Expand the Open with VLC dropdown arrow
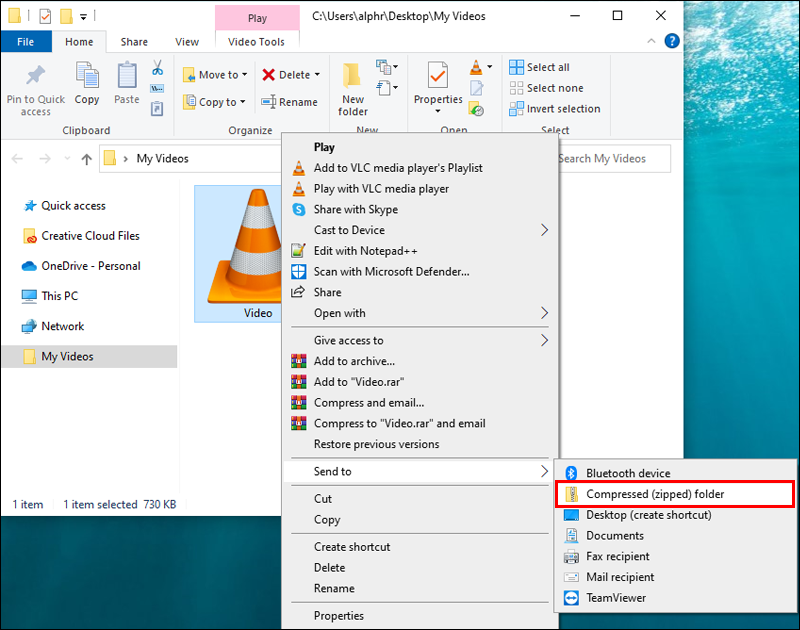The image size is (800, 630). point(490,67)
